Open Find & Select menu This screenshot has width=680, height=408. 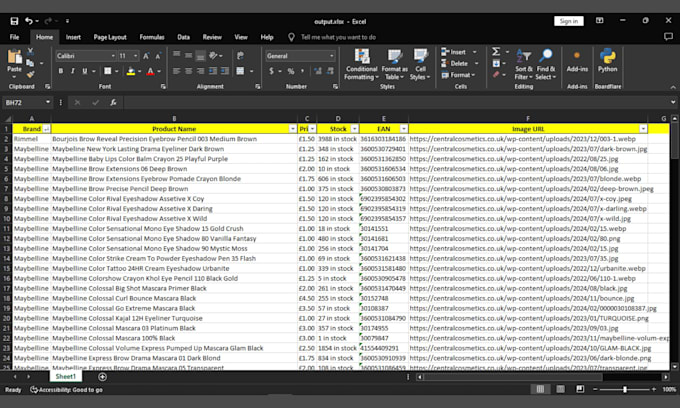click(x=546, y=64)
